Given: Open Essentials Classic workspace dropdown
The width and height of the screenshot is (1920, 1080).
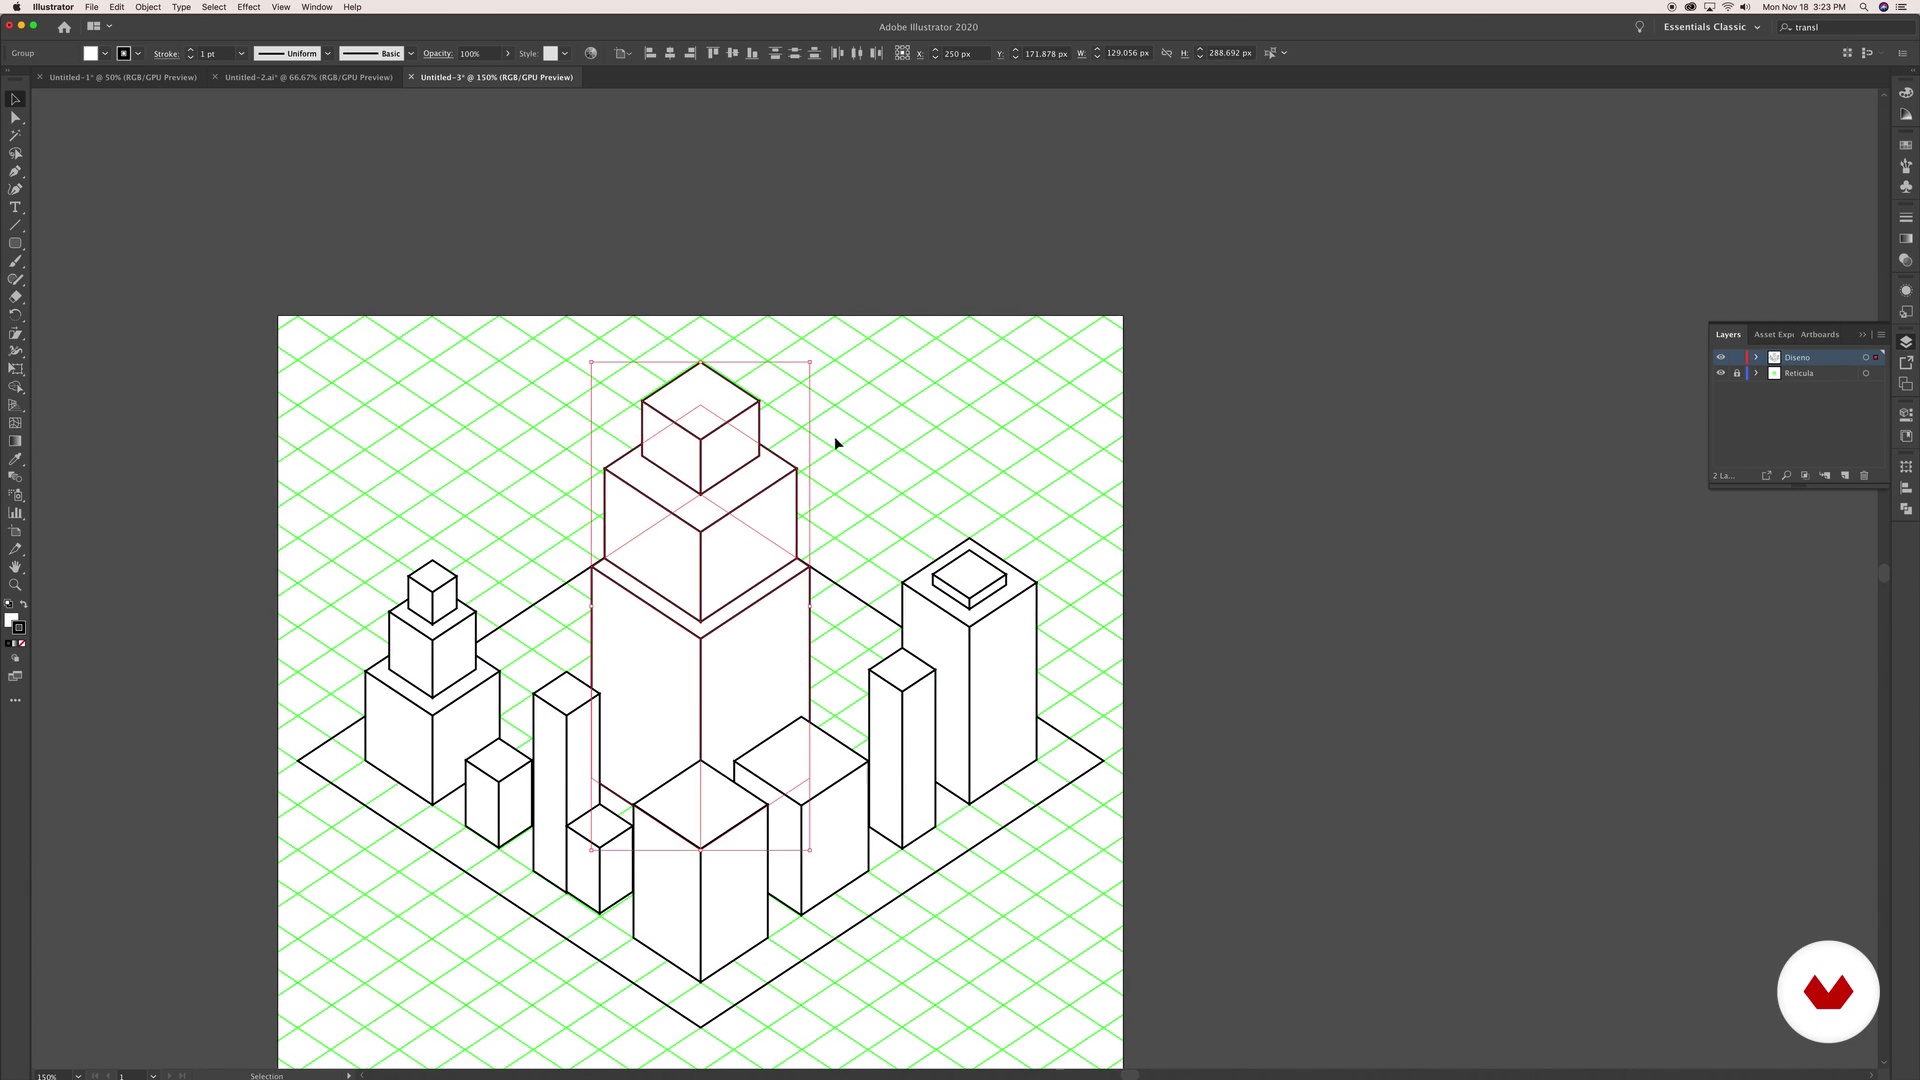Looking at the screenshot, I should (1711, 27).
